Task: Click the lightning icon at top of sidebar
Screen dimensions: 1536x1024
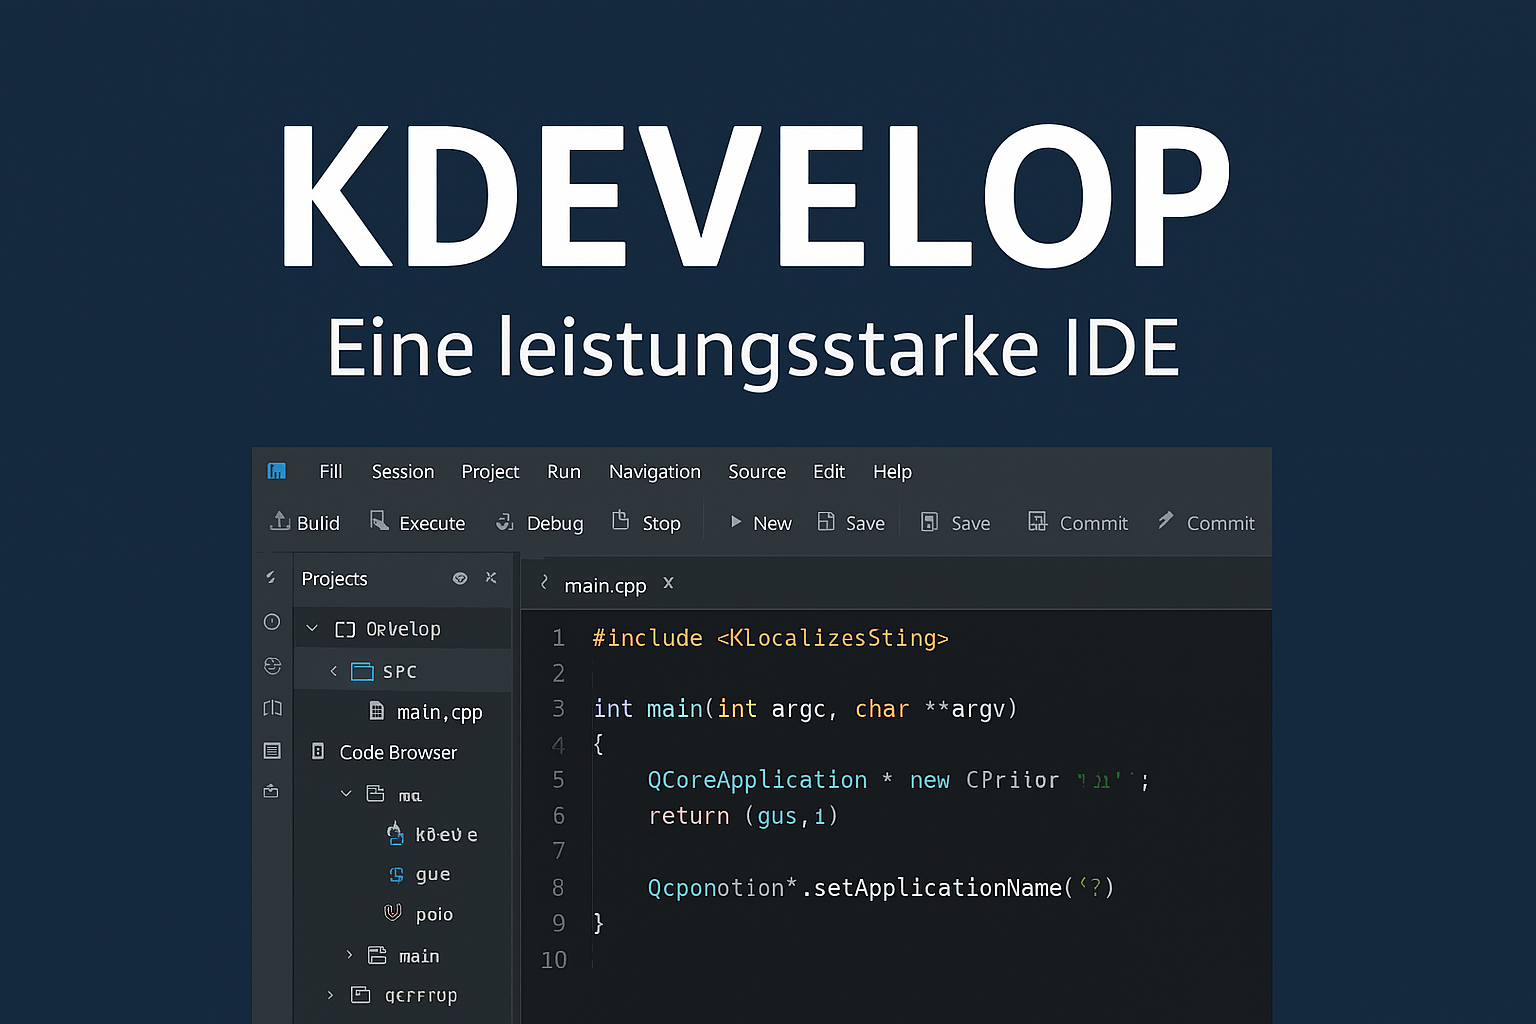Action: [x=271, y=577]
